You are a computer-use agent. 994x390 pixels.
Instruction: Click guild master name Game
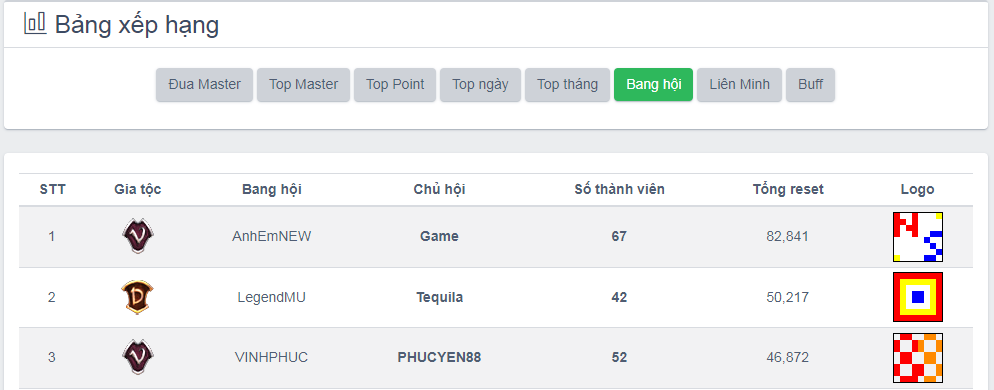pyautogui.click(x=439, y=237)
